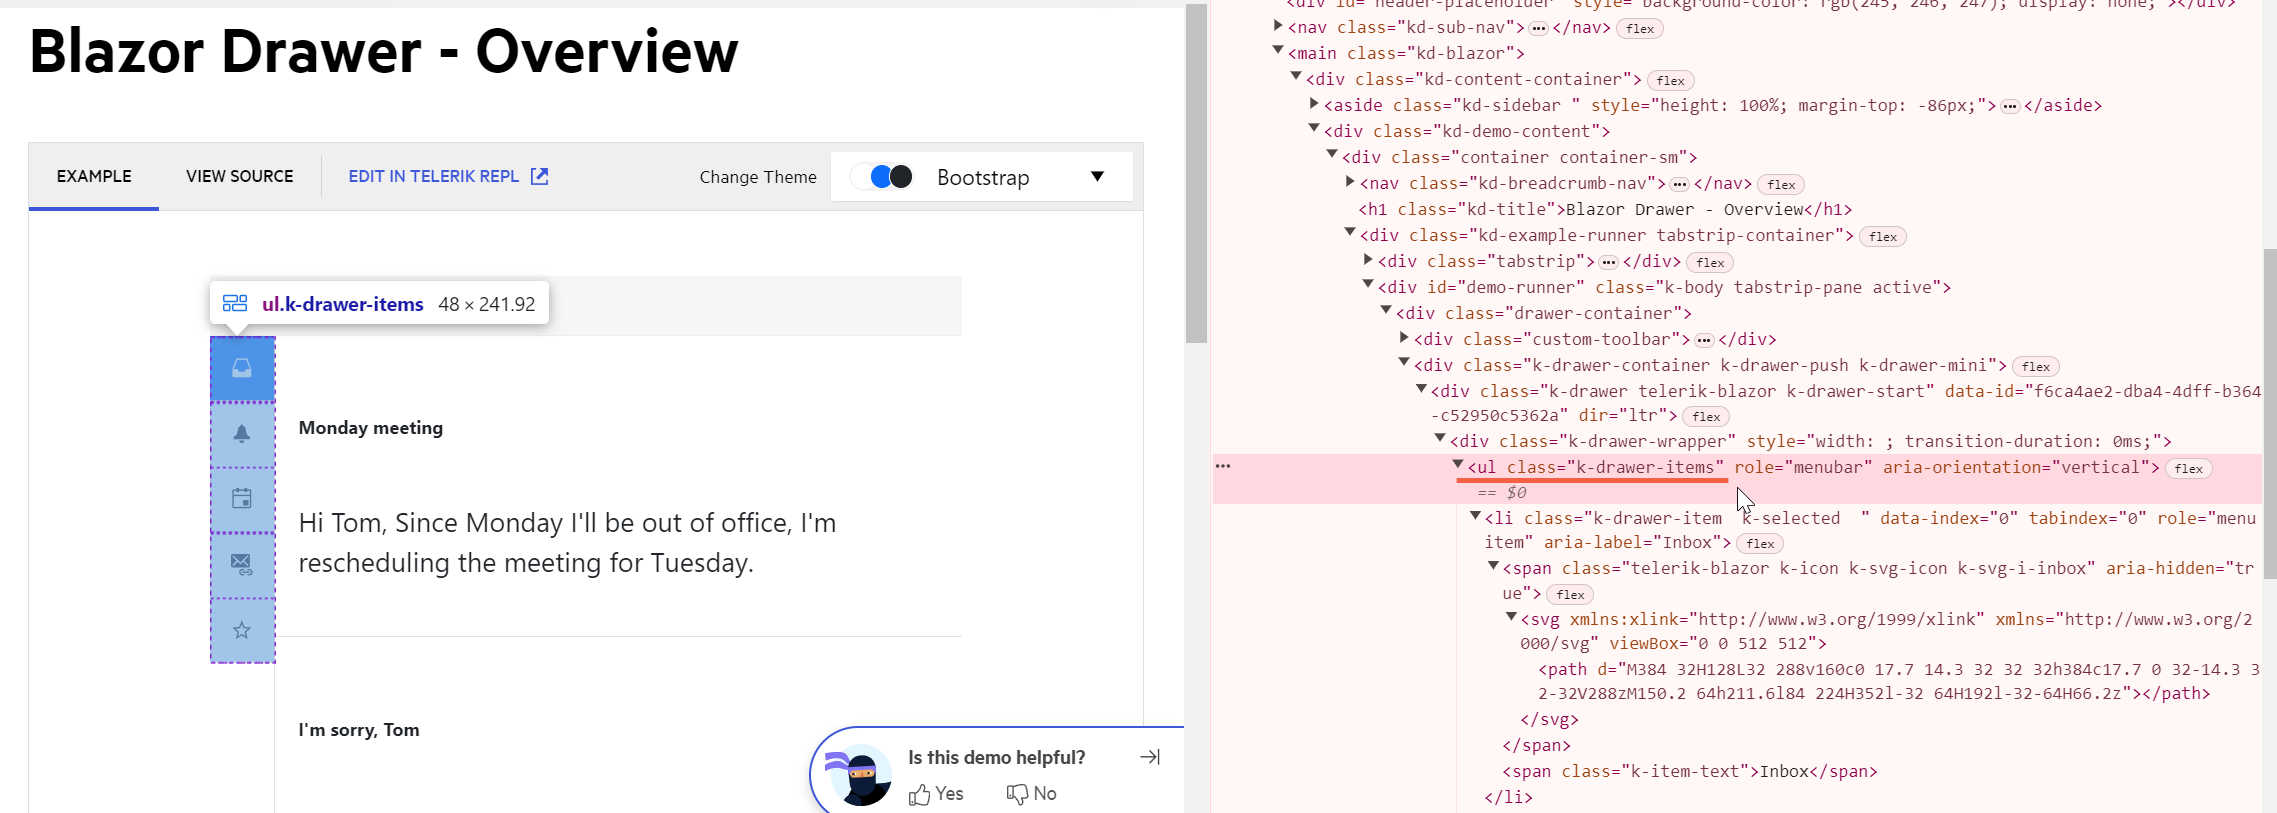Collapse the ul k-drawer-items node

(x=1458, y=465)
